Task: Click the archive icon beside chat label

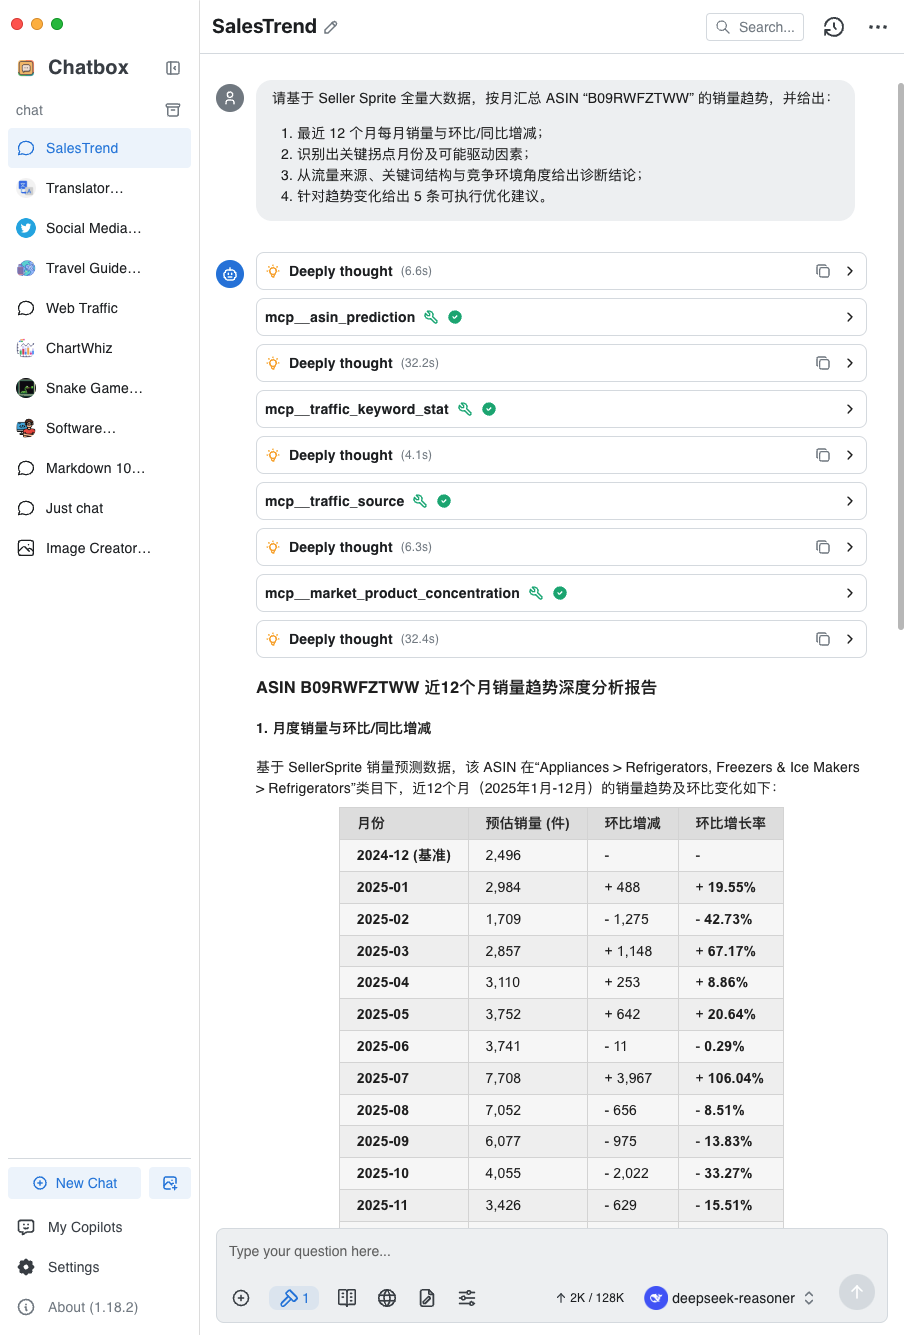Action: pyautogui.click(x=173, y=110)
